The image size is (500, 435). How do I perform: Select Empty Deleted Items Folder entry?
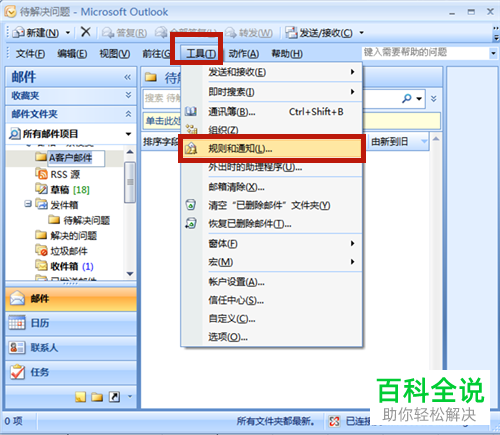(x=272, y=205)
